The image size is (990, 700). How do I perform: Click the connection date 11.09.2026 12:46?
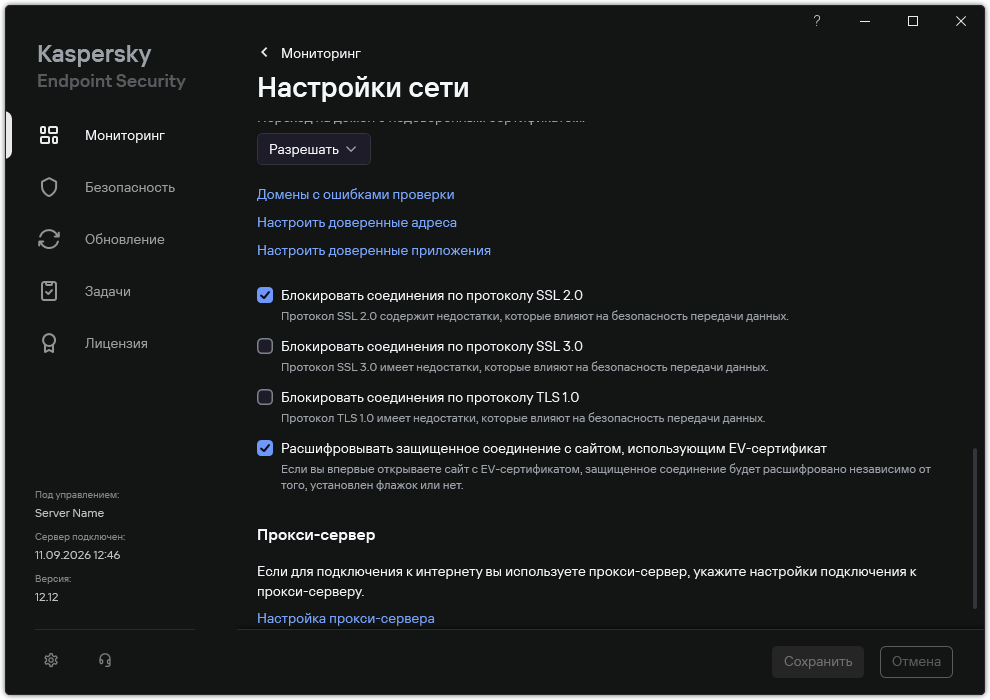coord(77,555)
